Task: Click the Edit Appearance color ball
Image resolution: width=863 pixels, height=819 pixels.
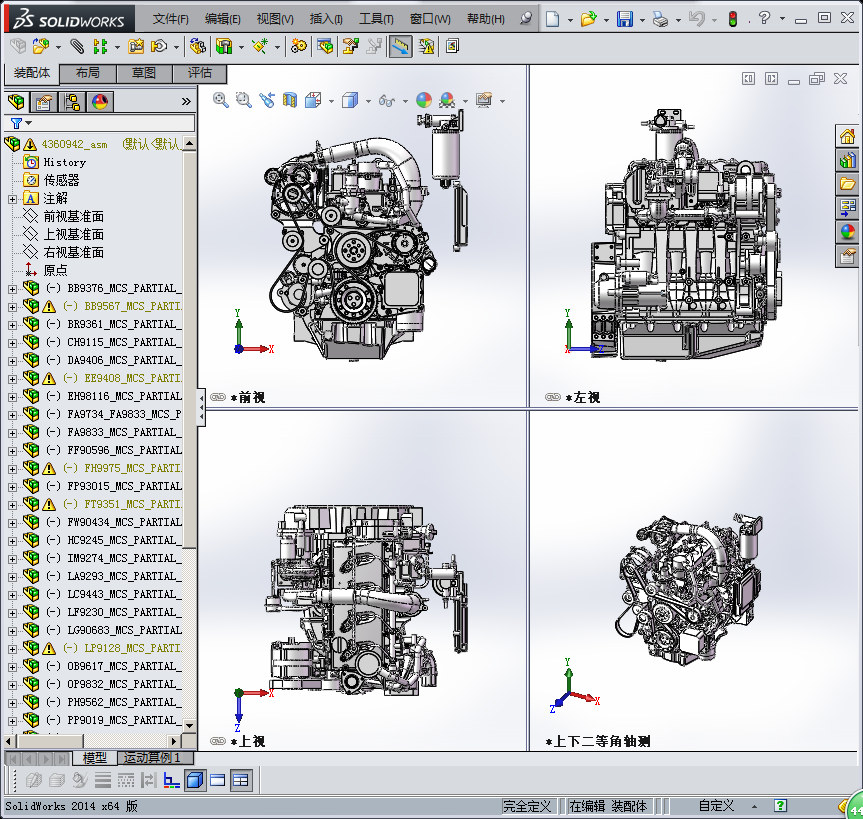Action: [424, 100]
